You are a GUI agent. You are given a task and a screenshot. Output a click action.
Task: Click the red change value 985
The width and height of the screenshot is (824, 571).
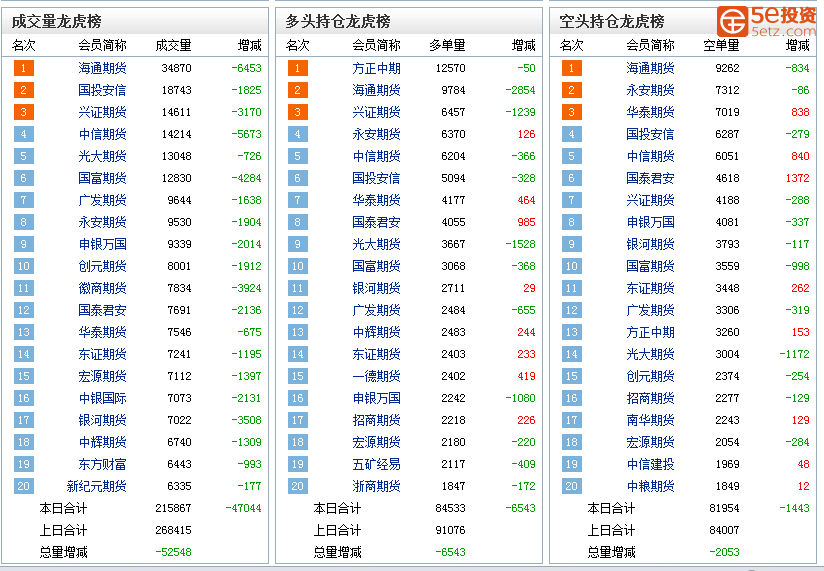tap(526, 222)
